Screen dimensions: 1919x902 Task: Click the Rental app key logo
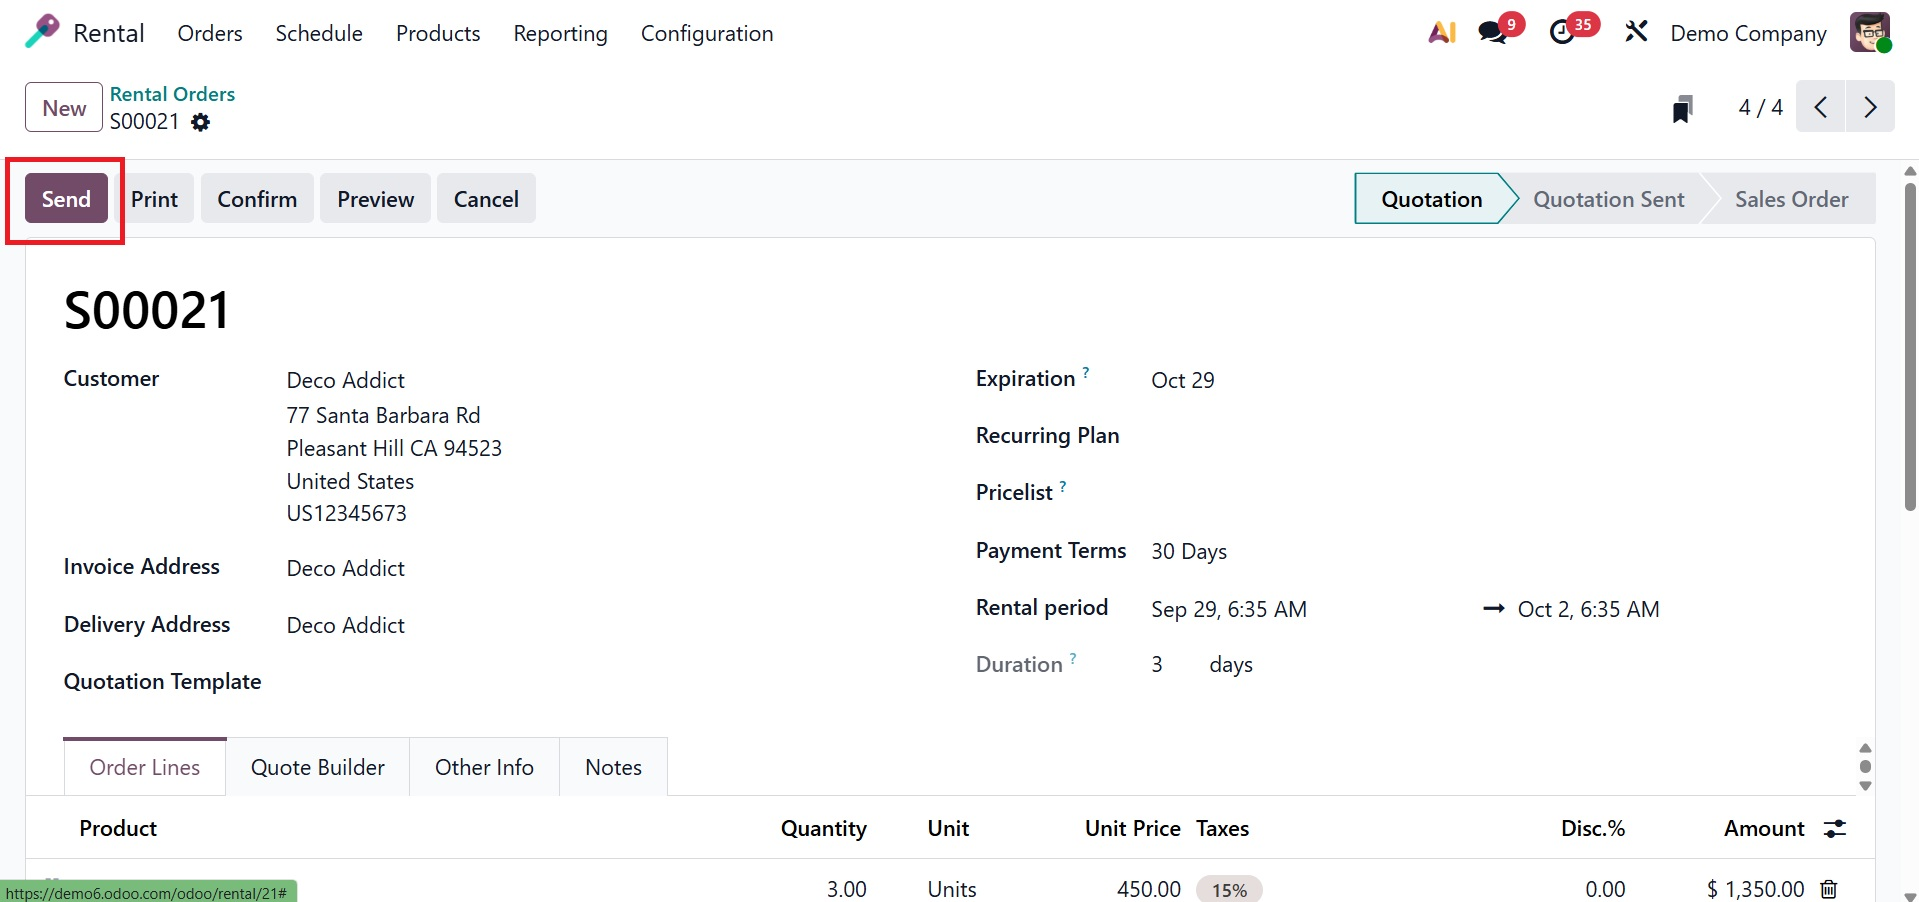click(x=42, y=33)
